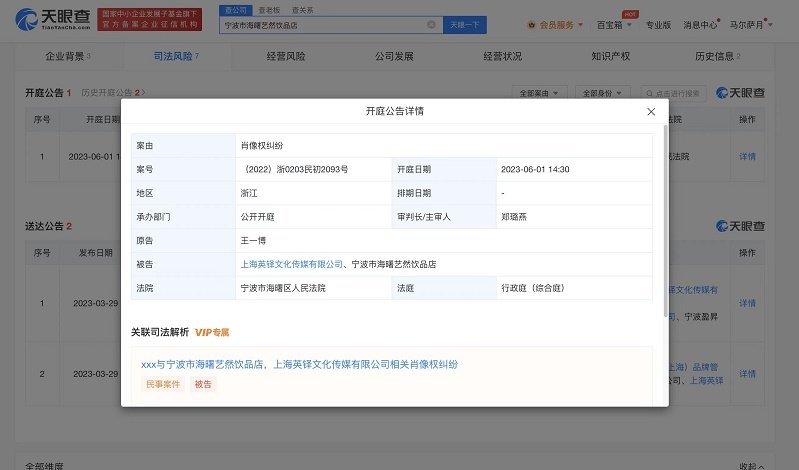The image size is (799, 470).
Task: Open the 会员服务 dropdown
Action: [x=556, y=24]
